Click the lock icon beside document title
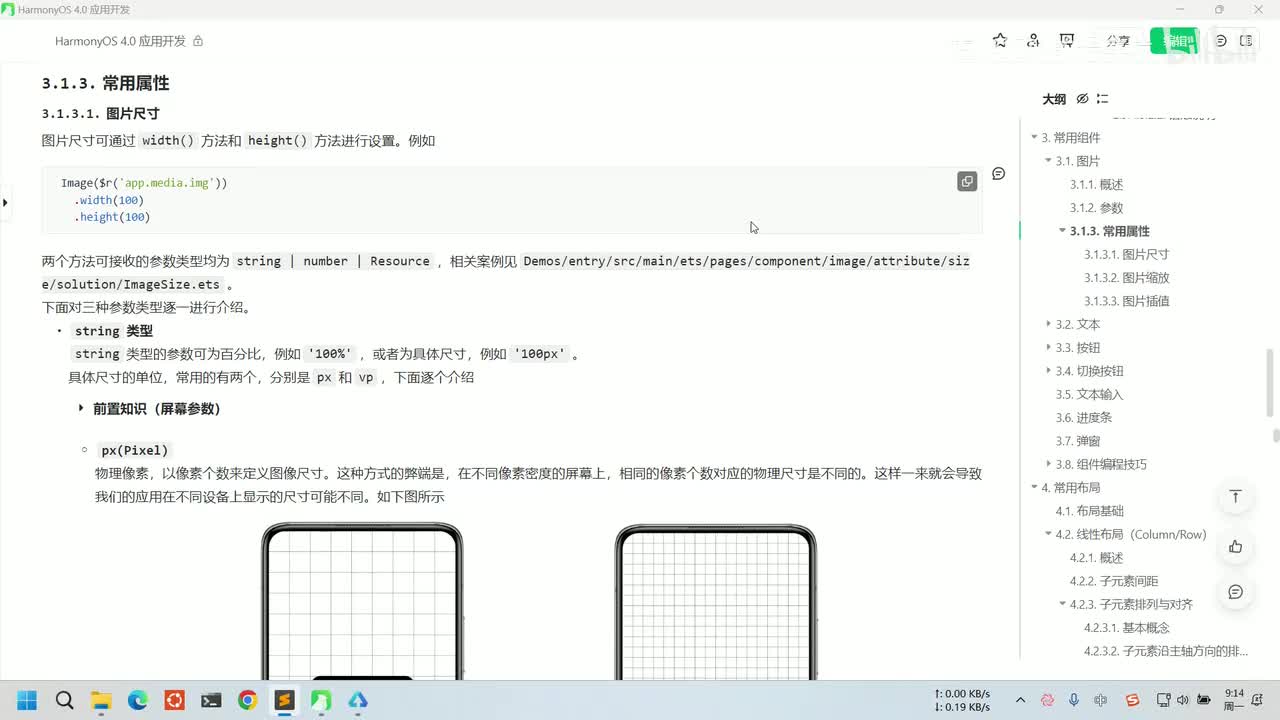1280x720 pixels. point(198,41)
